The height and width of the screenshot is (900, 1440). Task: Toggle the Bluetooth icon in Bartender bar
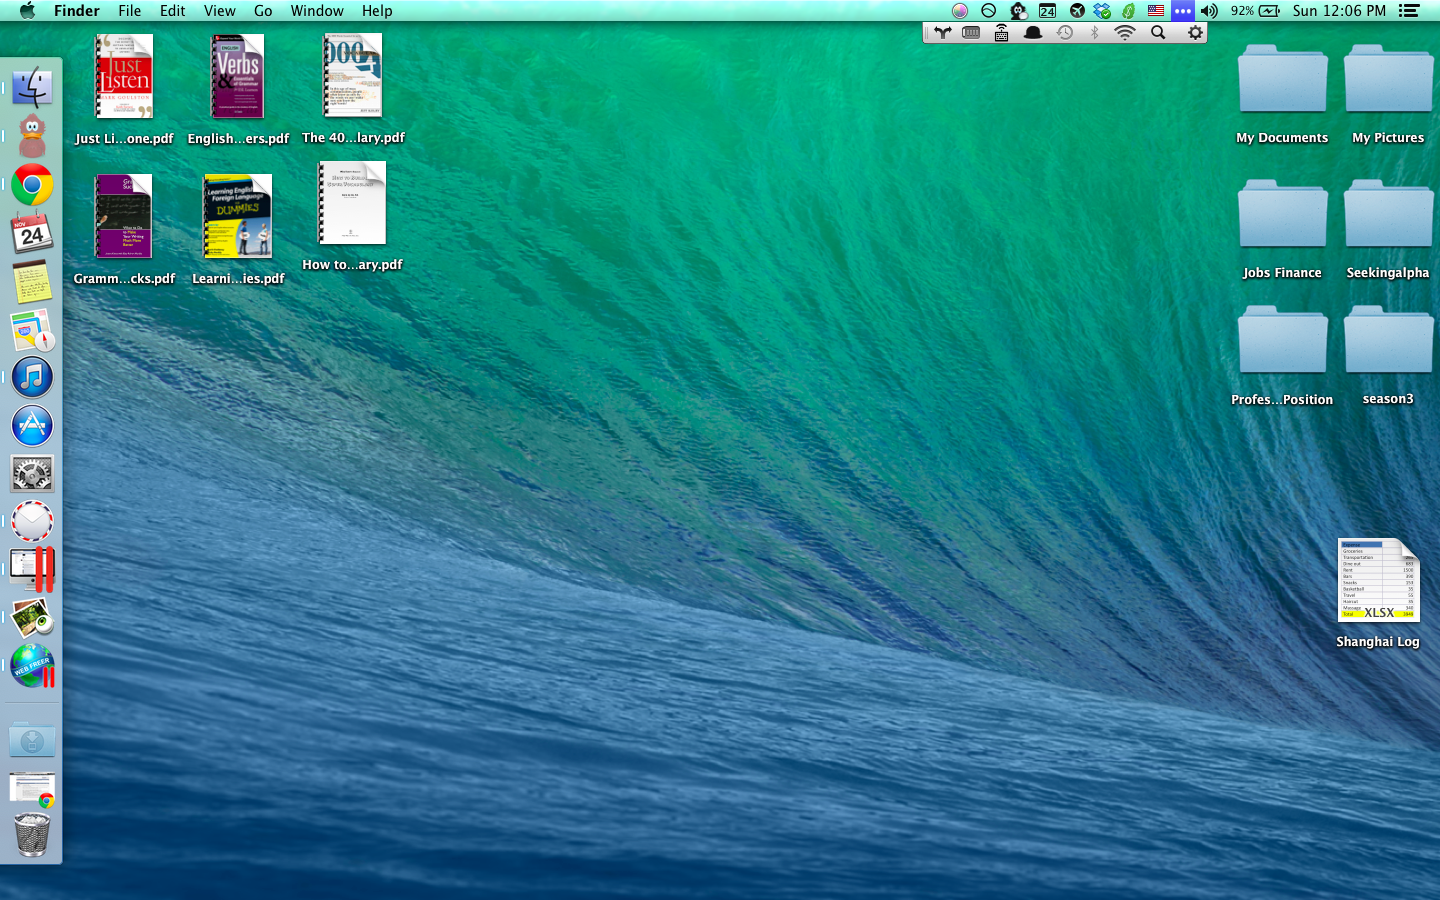pyautogui.click(x=1095, y=33)
